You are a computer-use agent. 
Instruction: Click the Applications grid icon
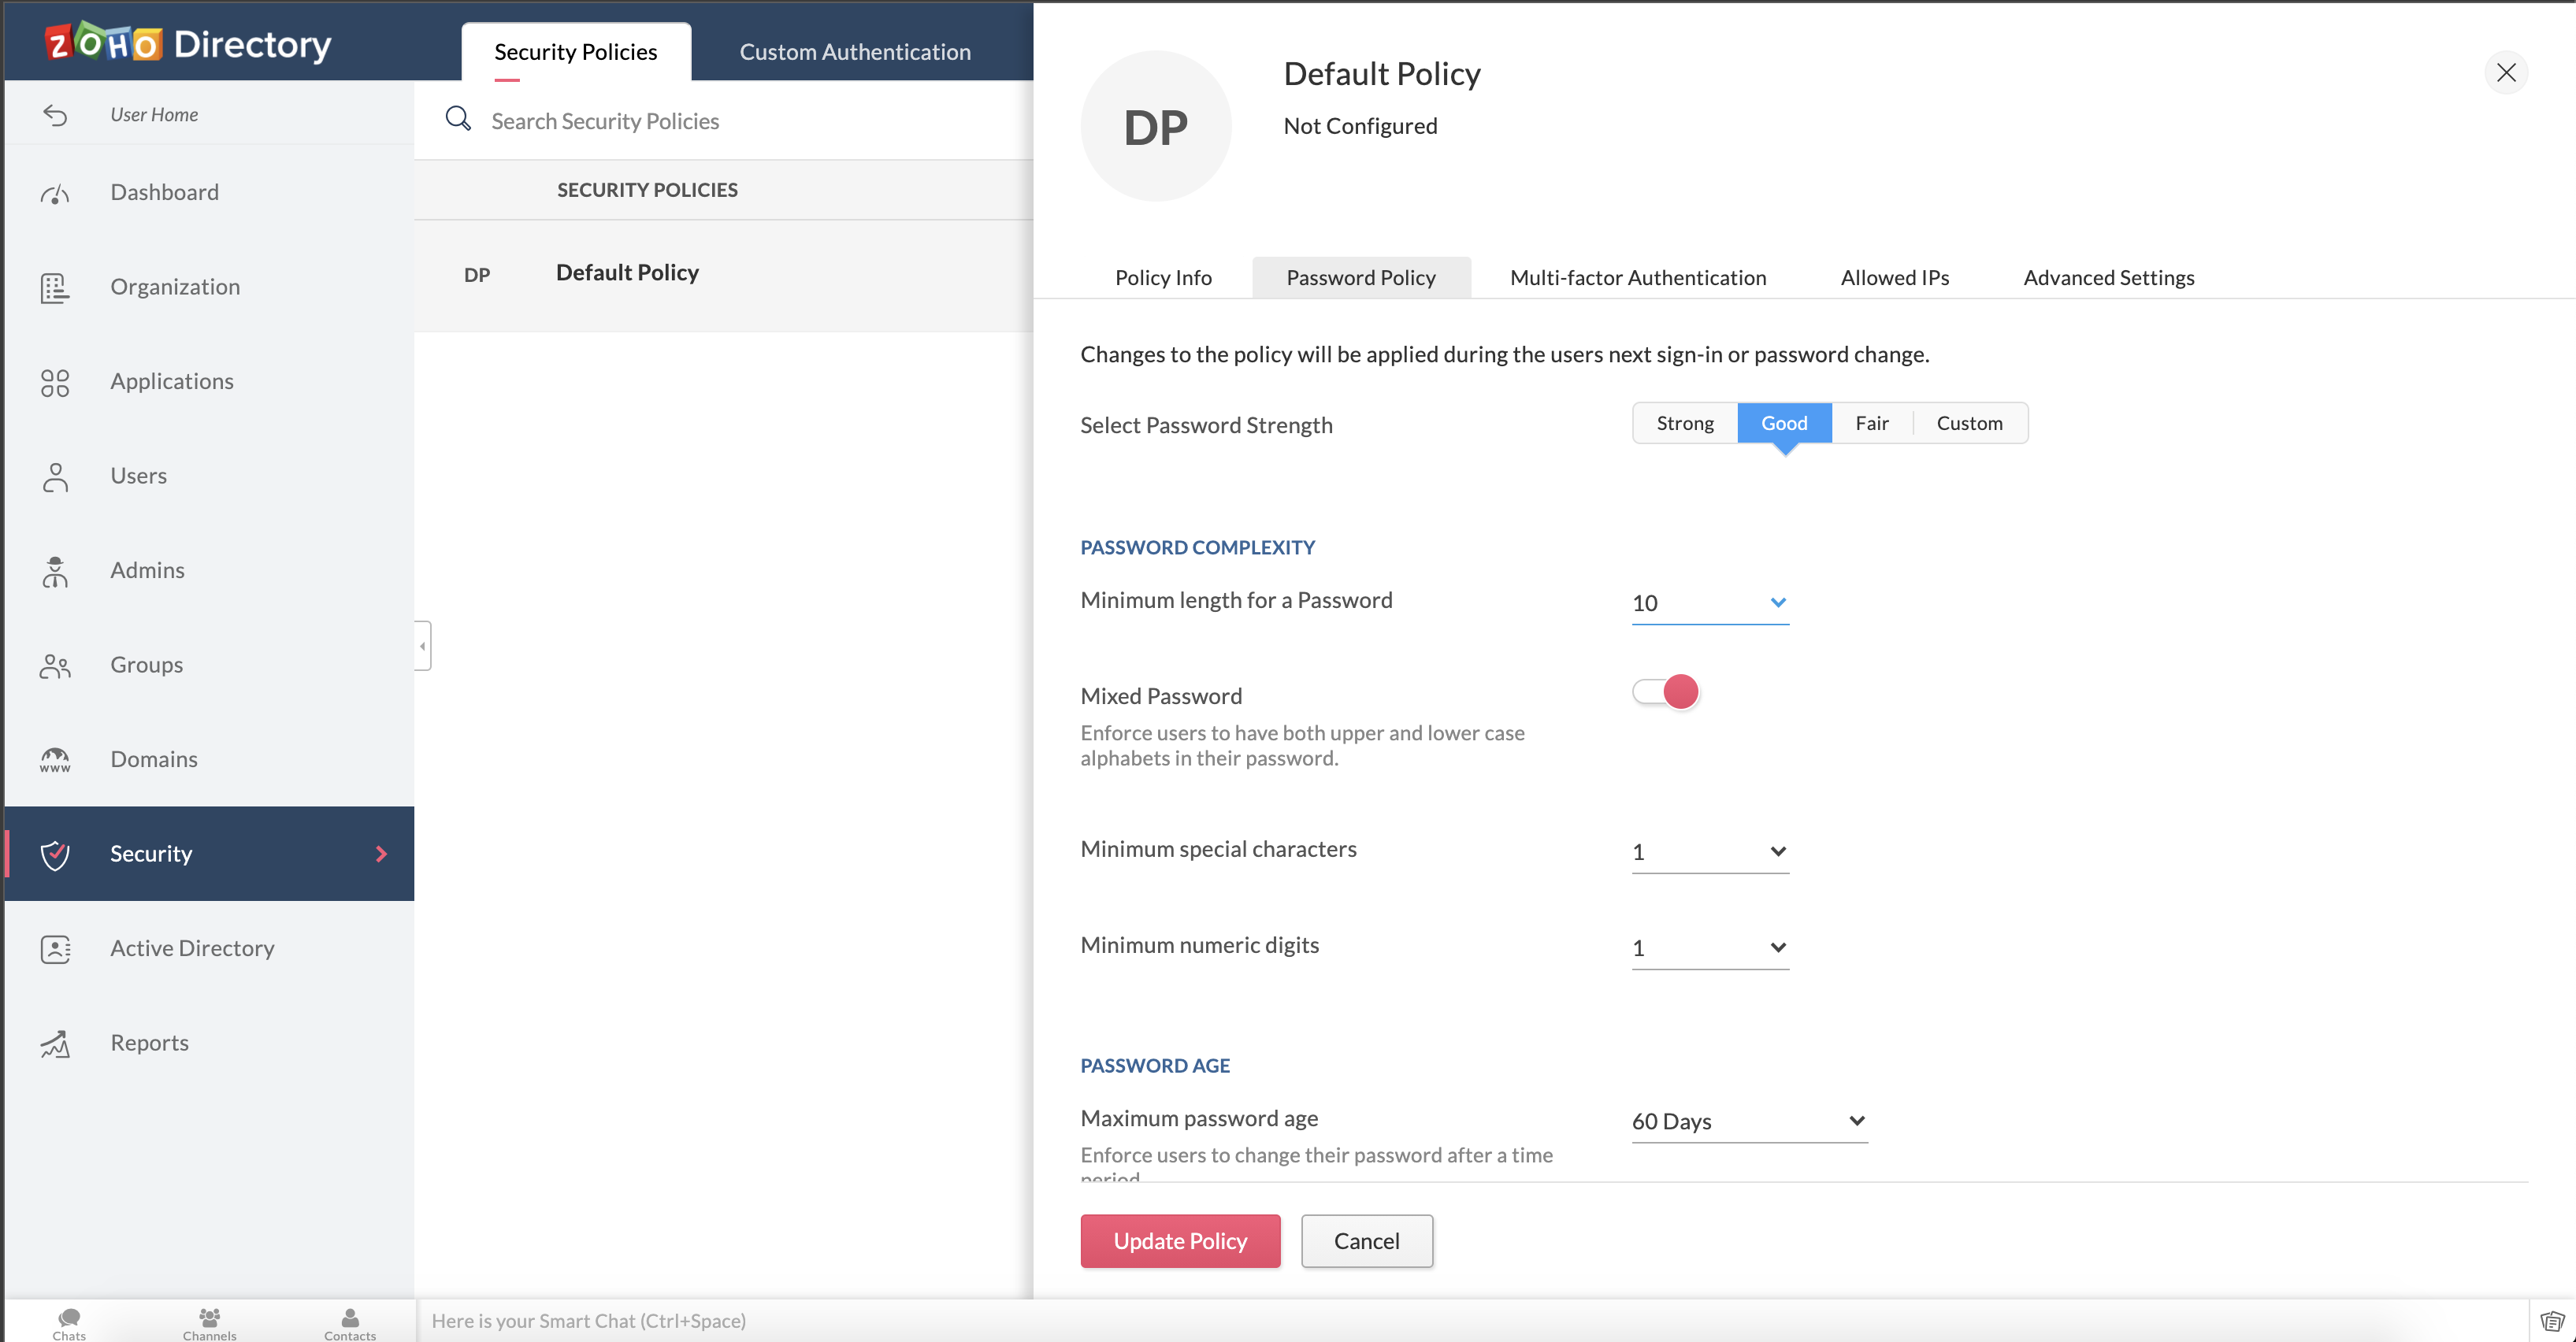click(x=55, y=382)
